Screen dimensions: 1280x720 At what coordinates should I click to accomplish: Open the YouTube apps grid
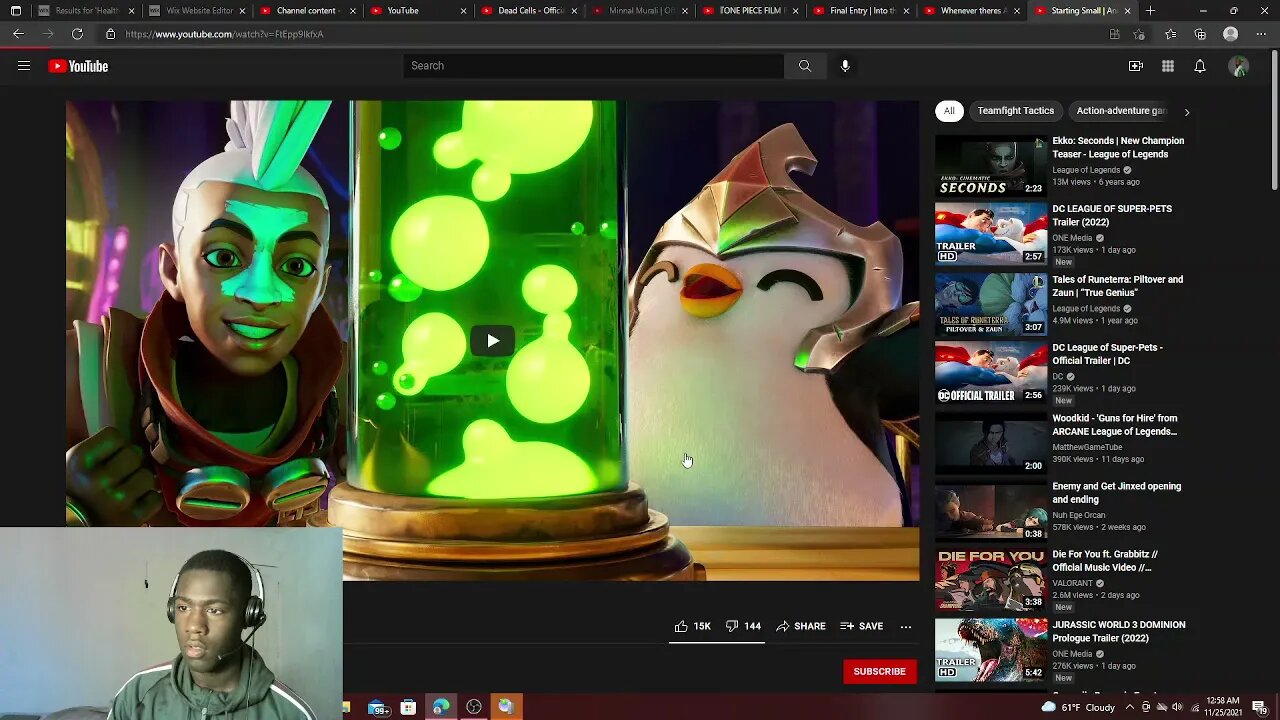pyautogui.click(x=1168, y=66)
